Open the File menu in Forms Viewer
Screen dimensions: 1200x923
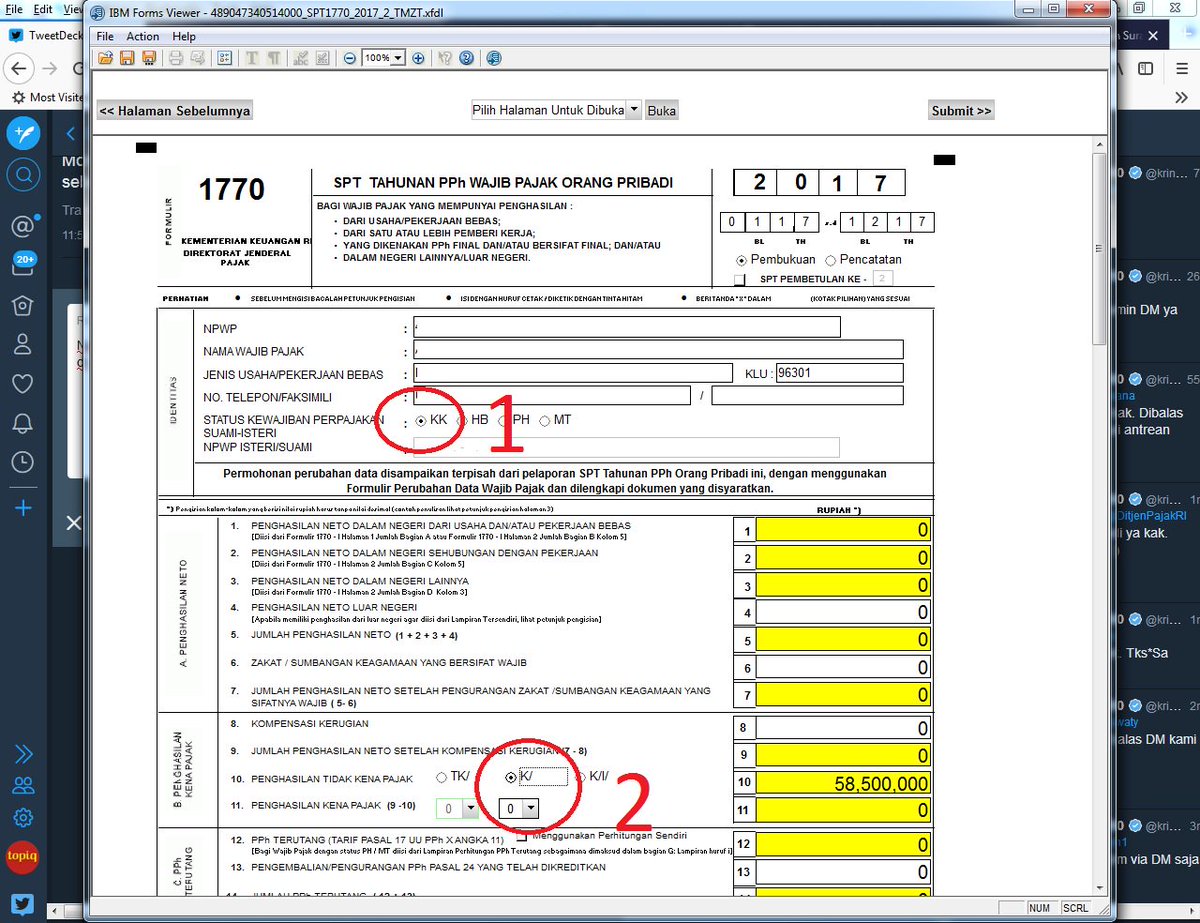(105, 36)
